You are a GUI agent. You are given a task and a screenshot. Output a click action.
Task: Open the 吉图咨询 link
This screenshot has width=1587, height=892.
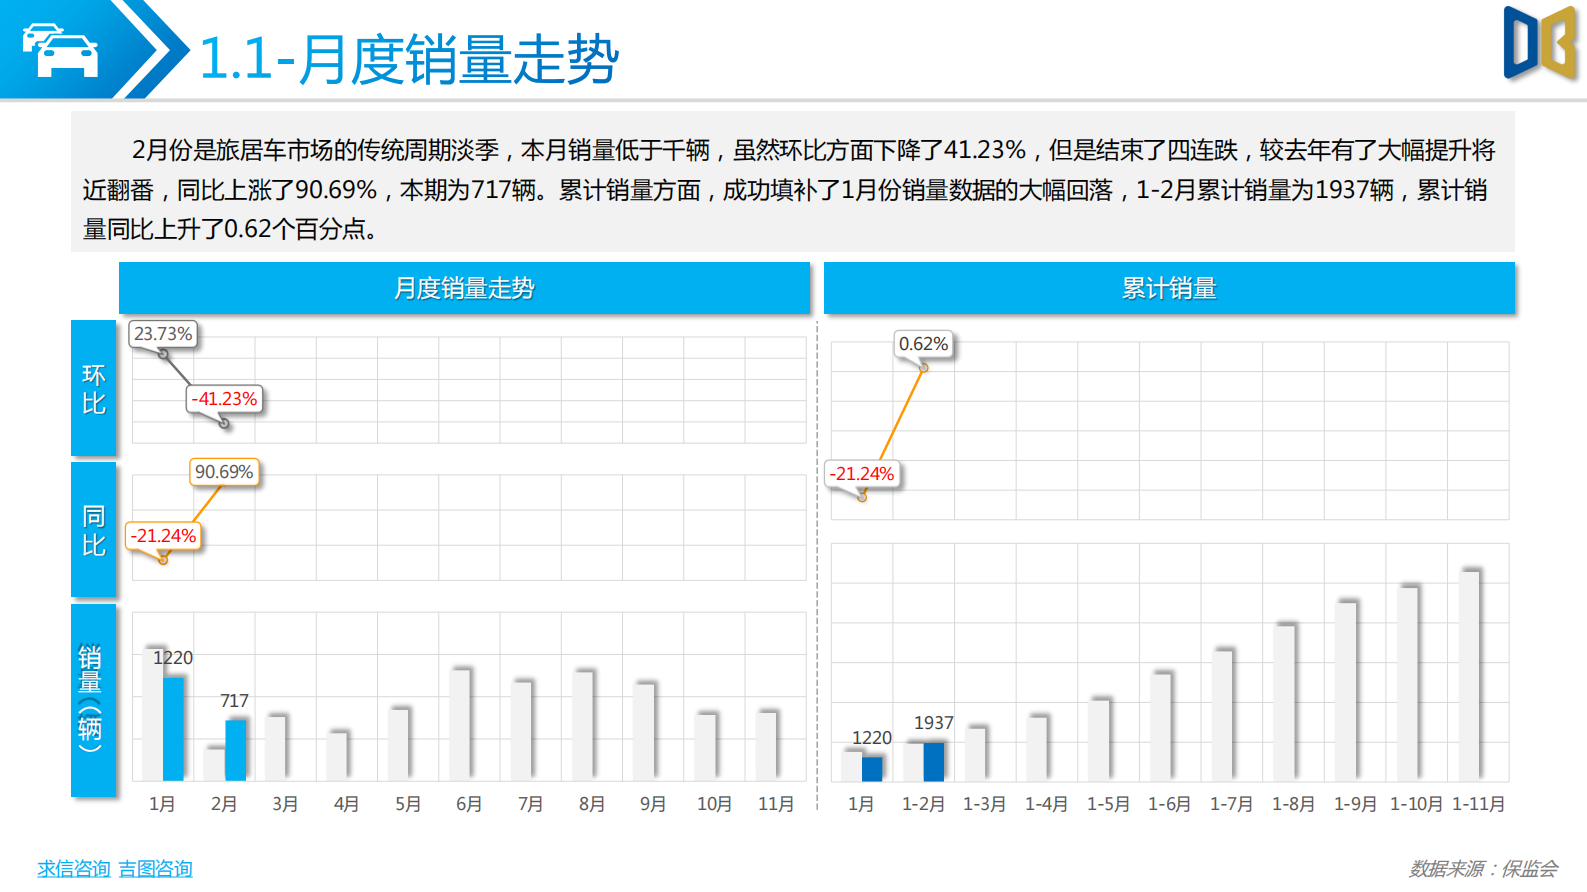click(155, 868)
